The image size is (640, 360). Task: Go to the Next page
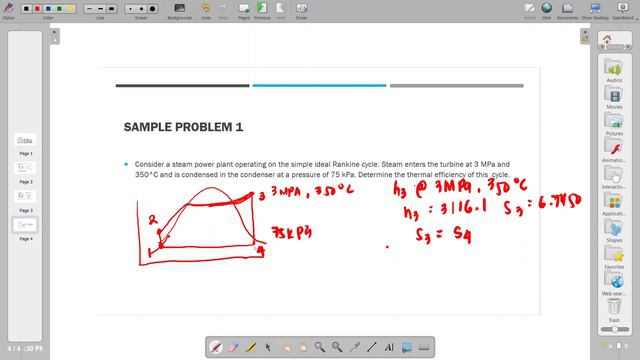point(280,11)
